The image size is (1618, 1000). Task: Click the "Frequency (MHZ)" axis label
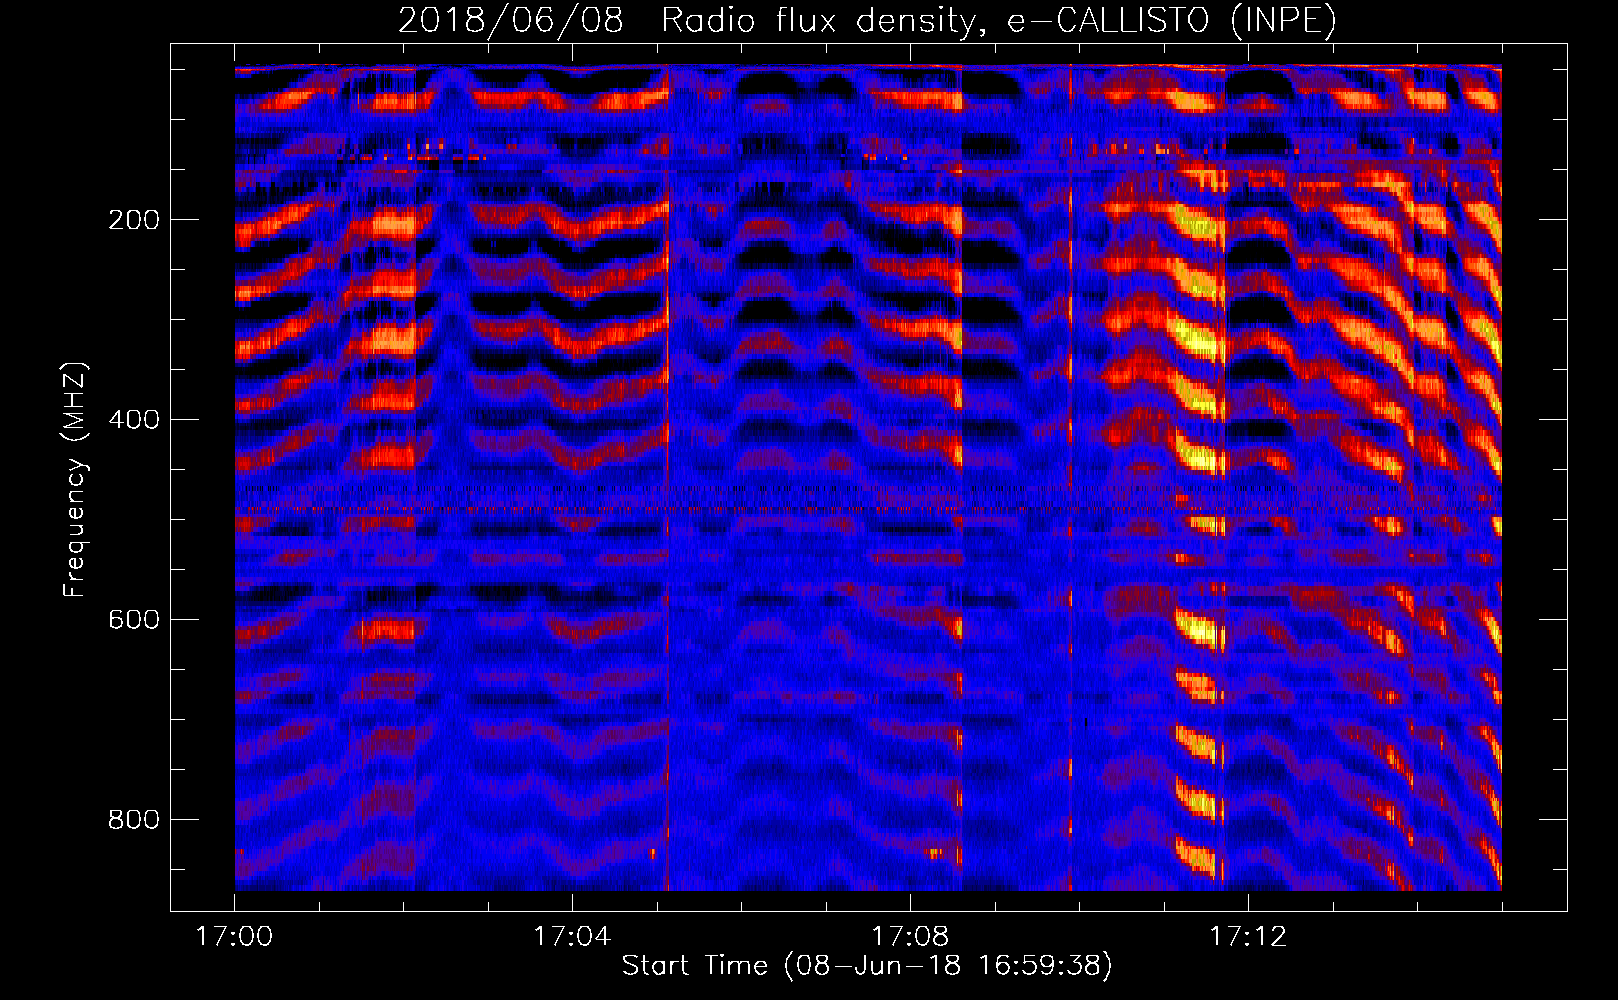point(75,480)
